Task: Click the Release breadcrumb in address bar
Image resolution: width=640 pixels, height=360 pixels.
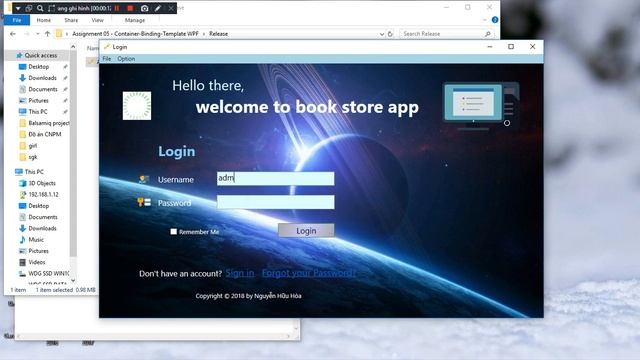Action: coord(218,34)
